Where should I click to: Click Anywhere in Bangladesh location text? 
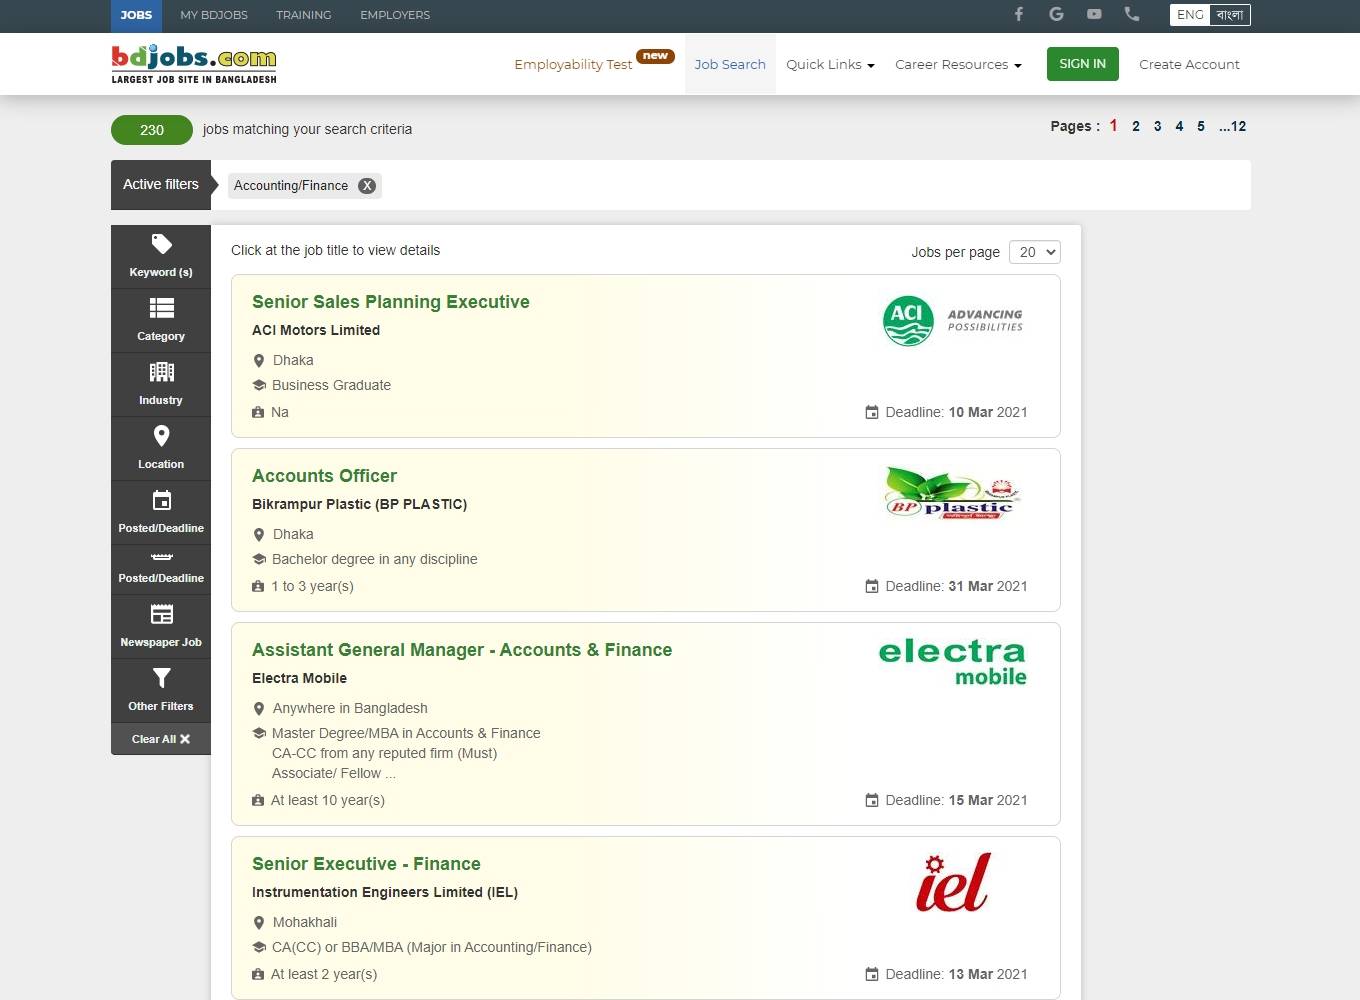350,708
